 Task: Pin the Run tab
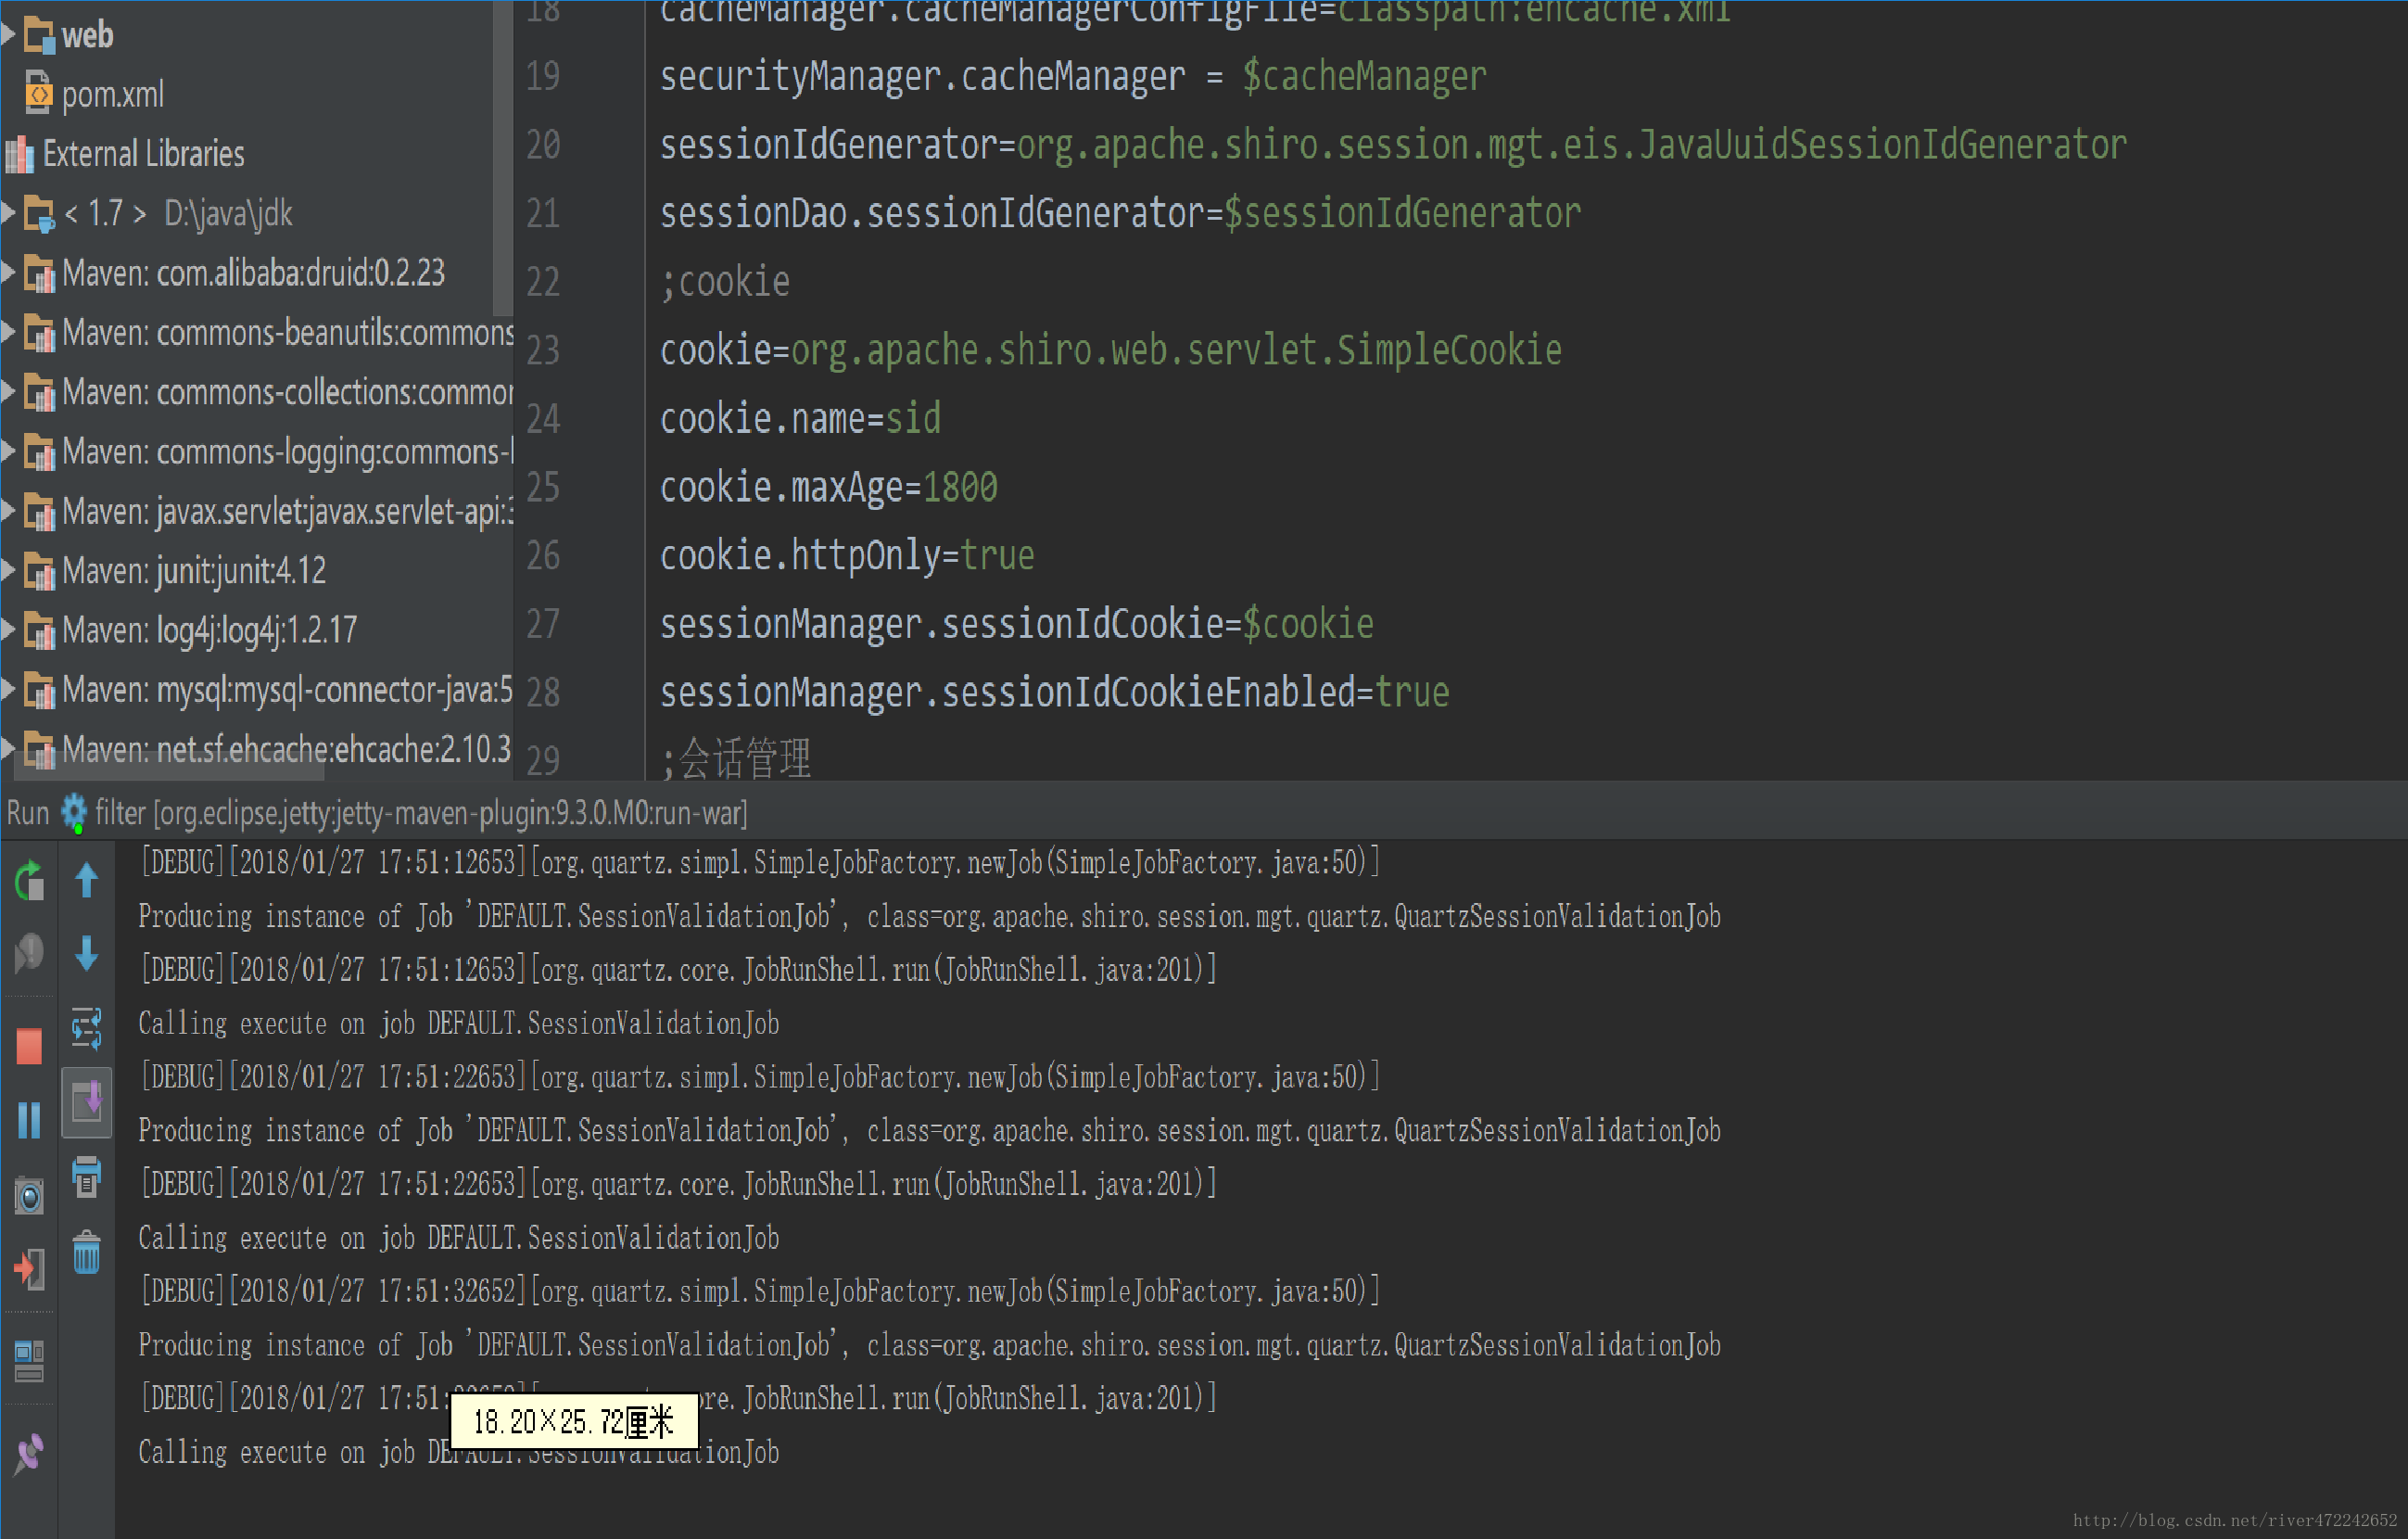30,1453
